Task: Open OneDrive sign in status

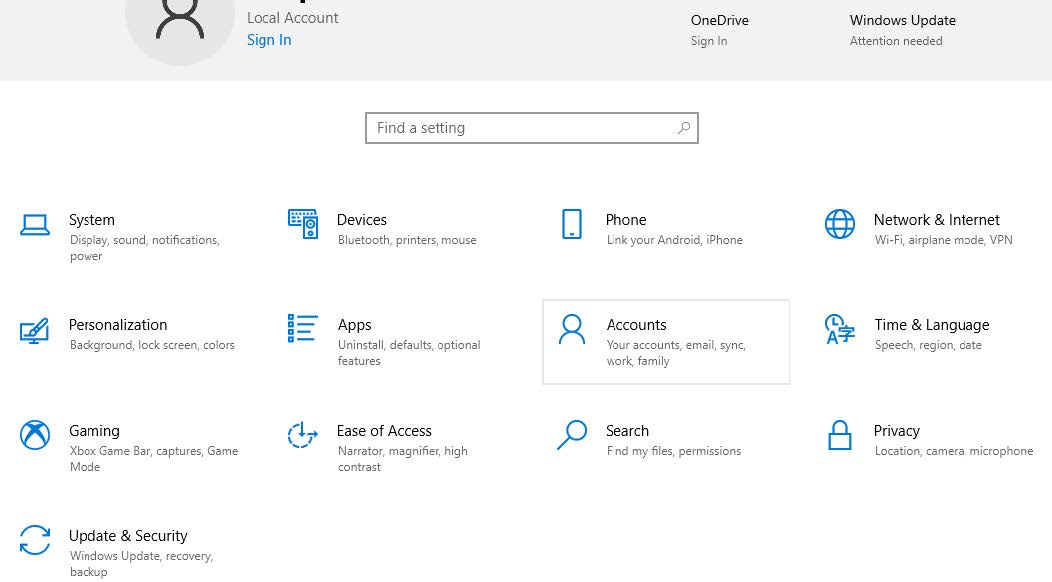Action: pyautogui.click(x=719, y=29)
